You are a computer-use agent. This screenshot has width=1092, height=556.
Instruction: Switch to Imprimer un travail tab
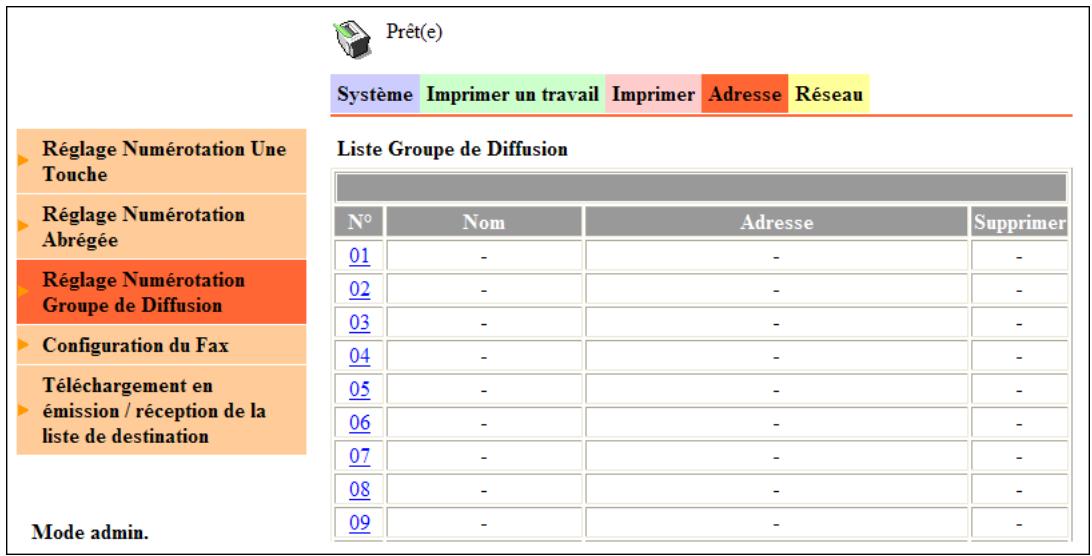pyautogui.click(x=513, y=94)
